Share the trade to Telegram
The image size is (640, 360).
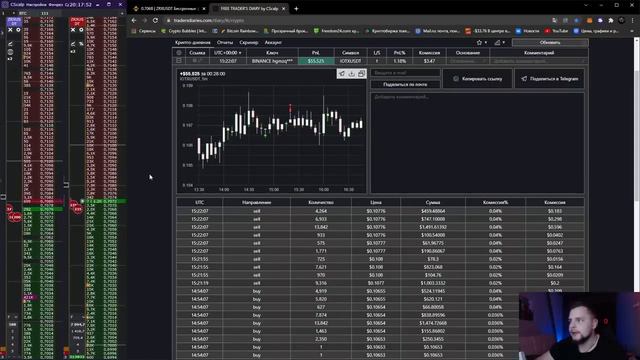coord(549,79)
